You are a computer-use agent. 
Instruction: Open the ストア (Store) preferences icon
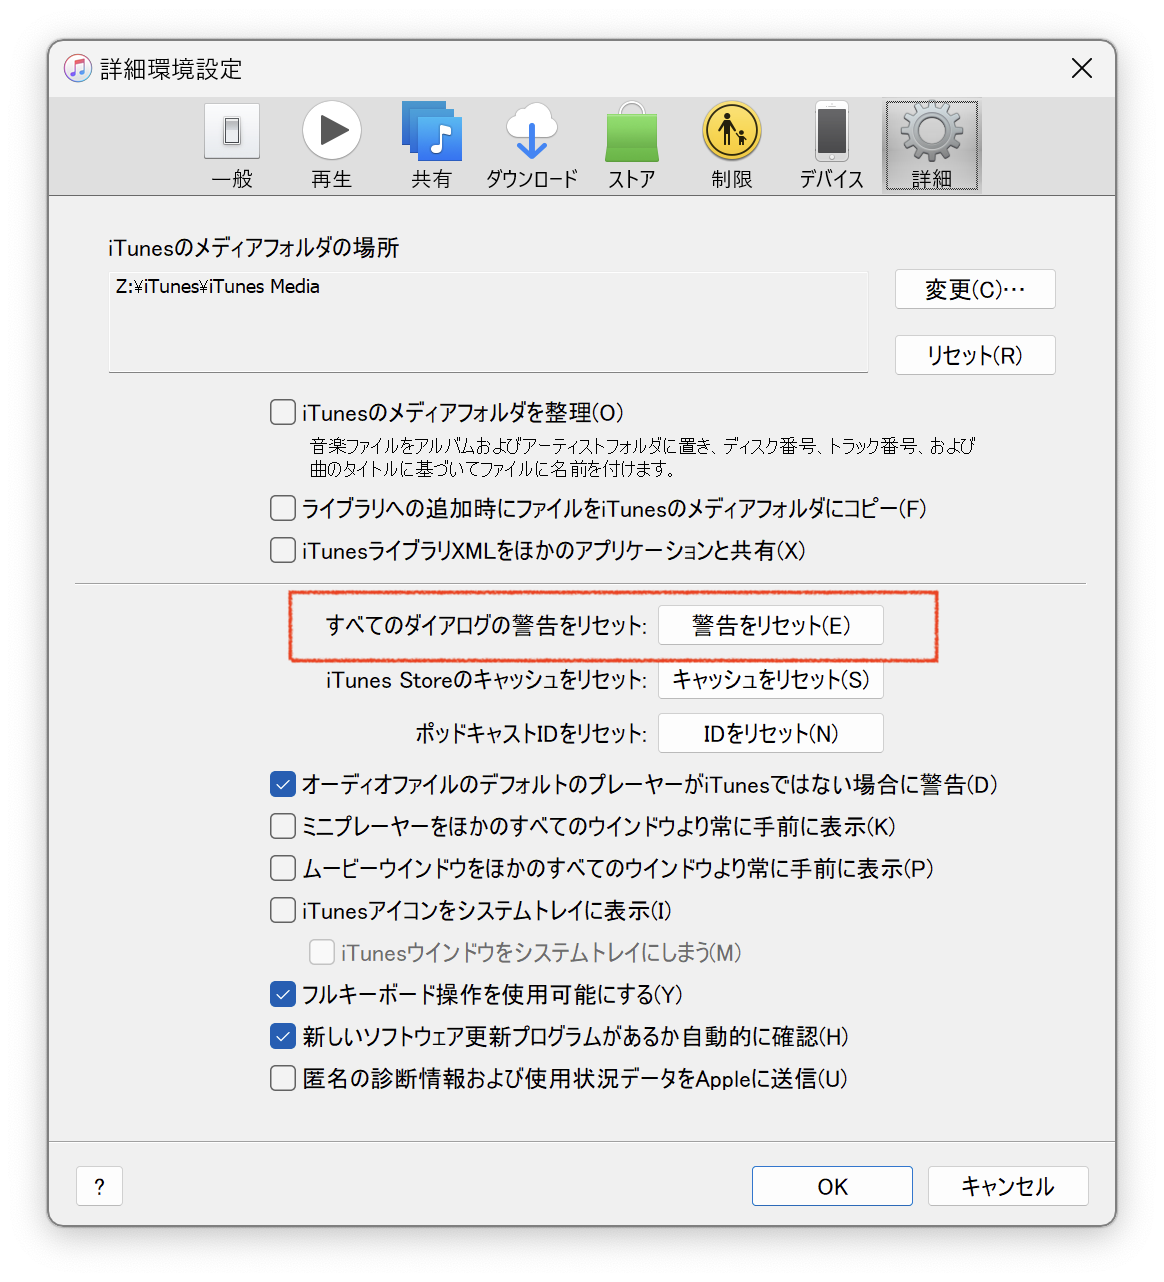(632, 146)
